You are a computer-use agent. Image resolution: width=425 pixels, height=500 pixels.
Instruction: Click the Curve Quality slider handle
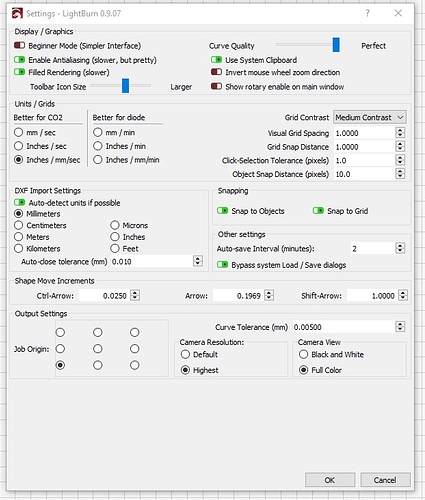(x=336, y=45)
